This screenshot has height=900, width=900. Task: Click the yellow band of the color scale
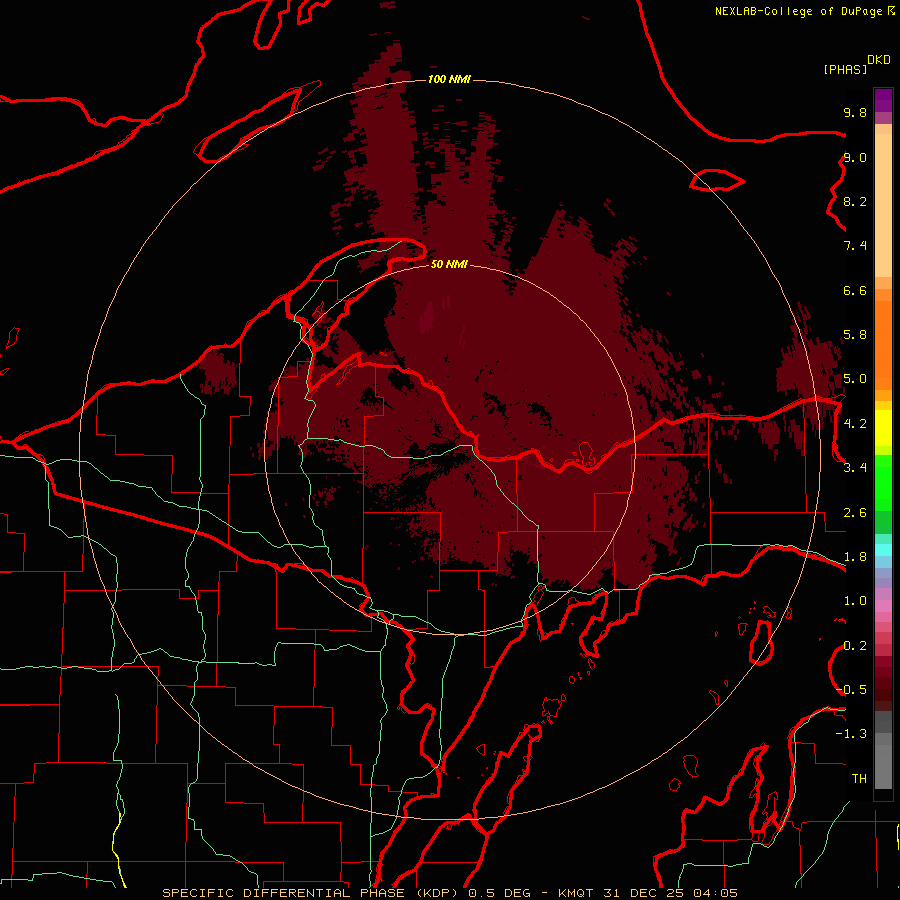883,428
